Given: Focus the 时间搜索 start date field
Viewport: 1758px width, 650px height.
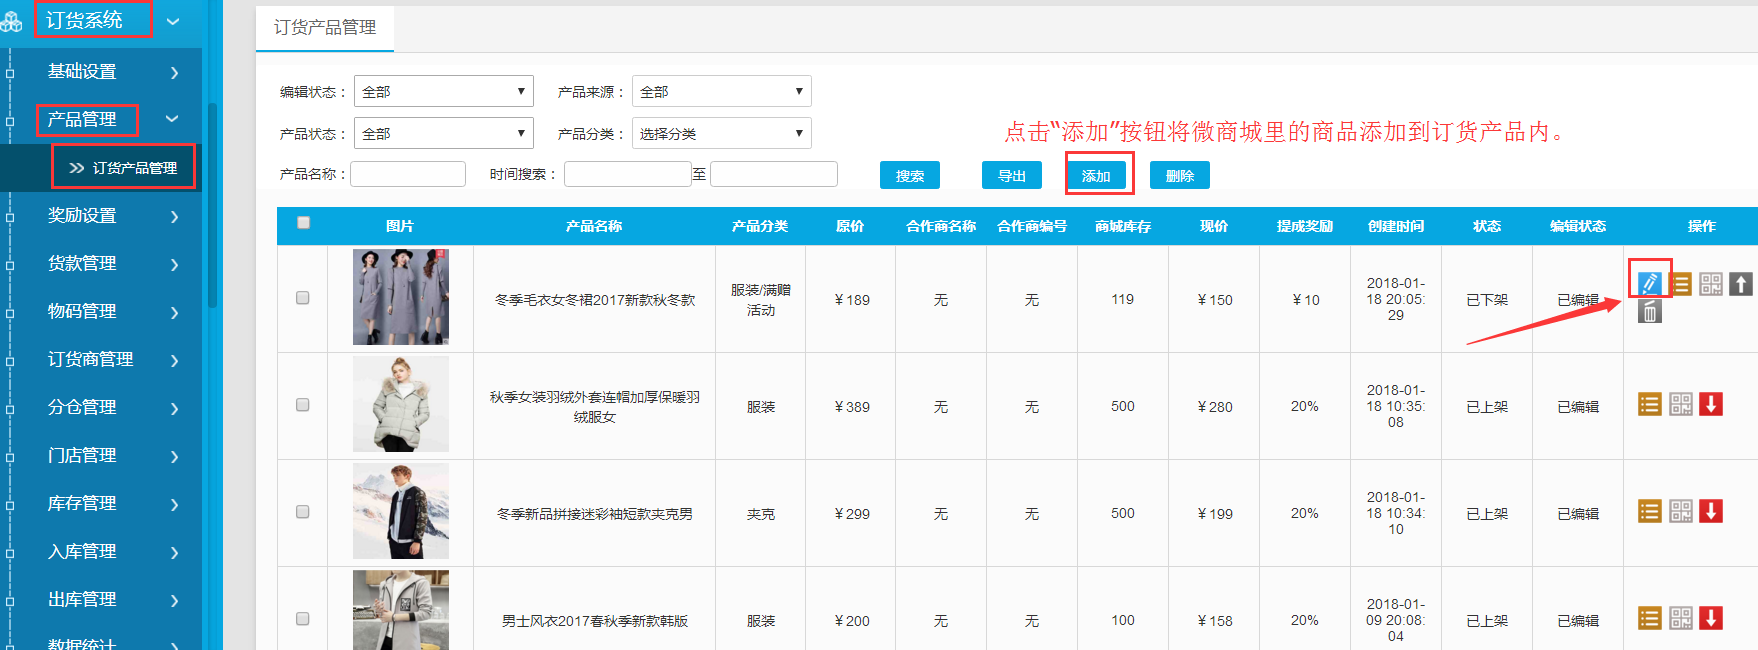Looking at the screenshot, I should [628, 174].
